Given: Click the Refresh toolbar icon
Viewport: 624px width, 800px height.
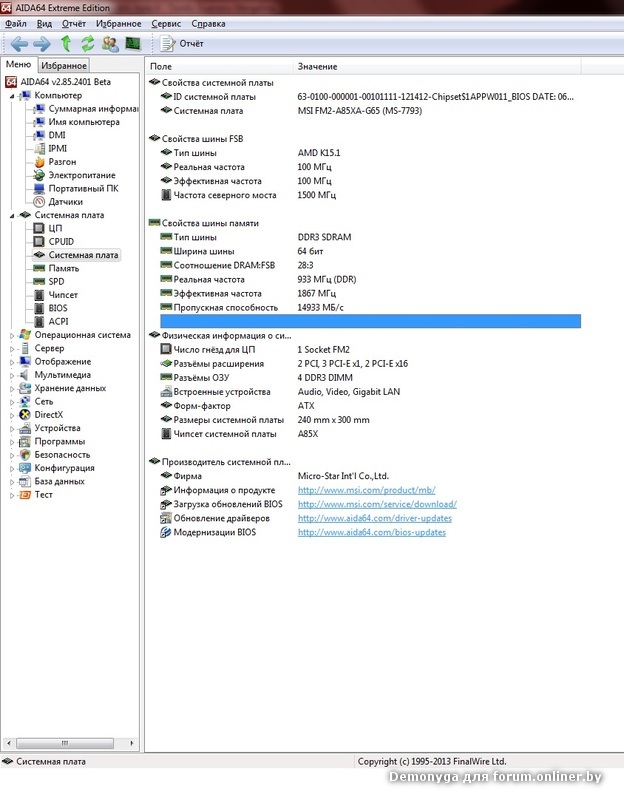Looking at the screenshot, I should 88,44.
